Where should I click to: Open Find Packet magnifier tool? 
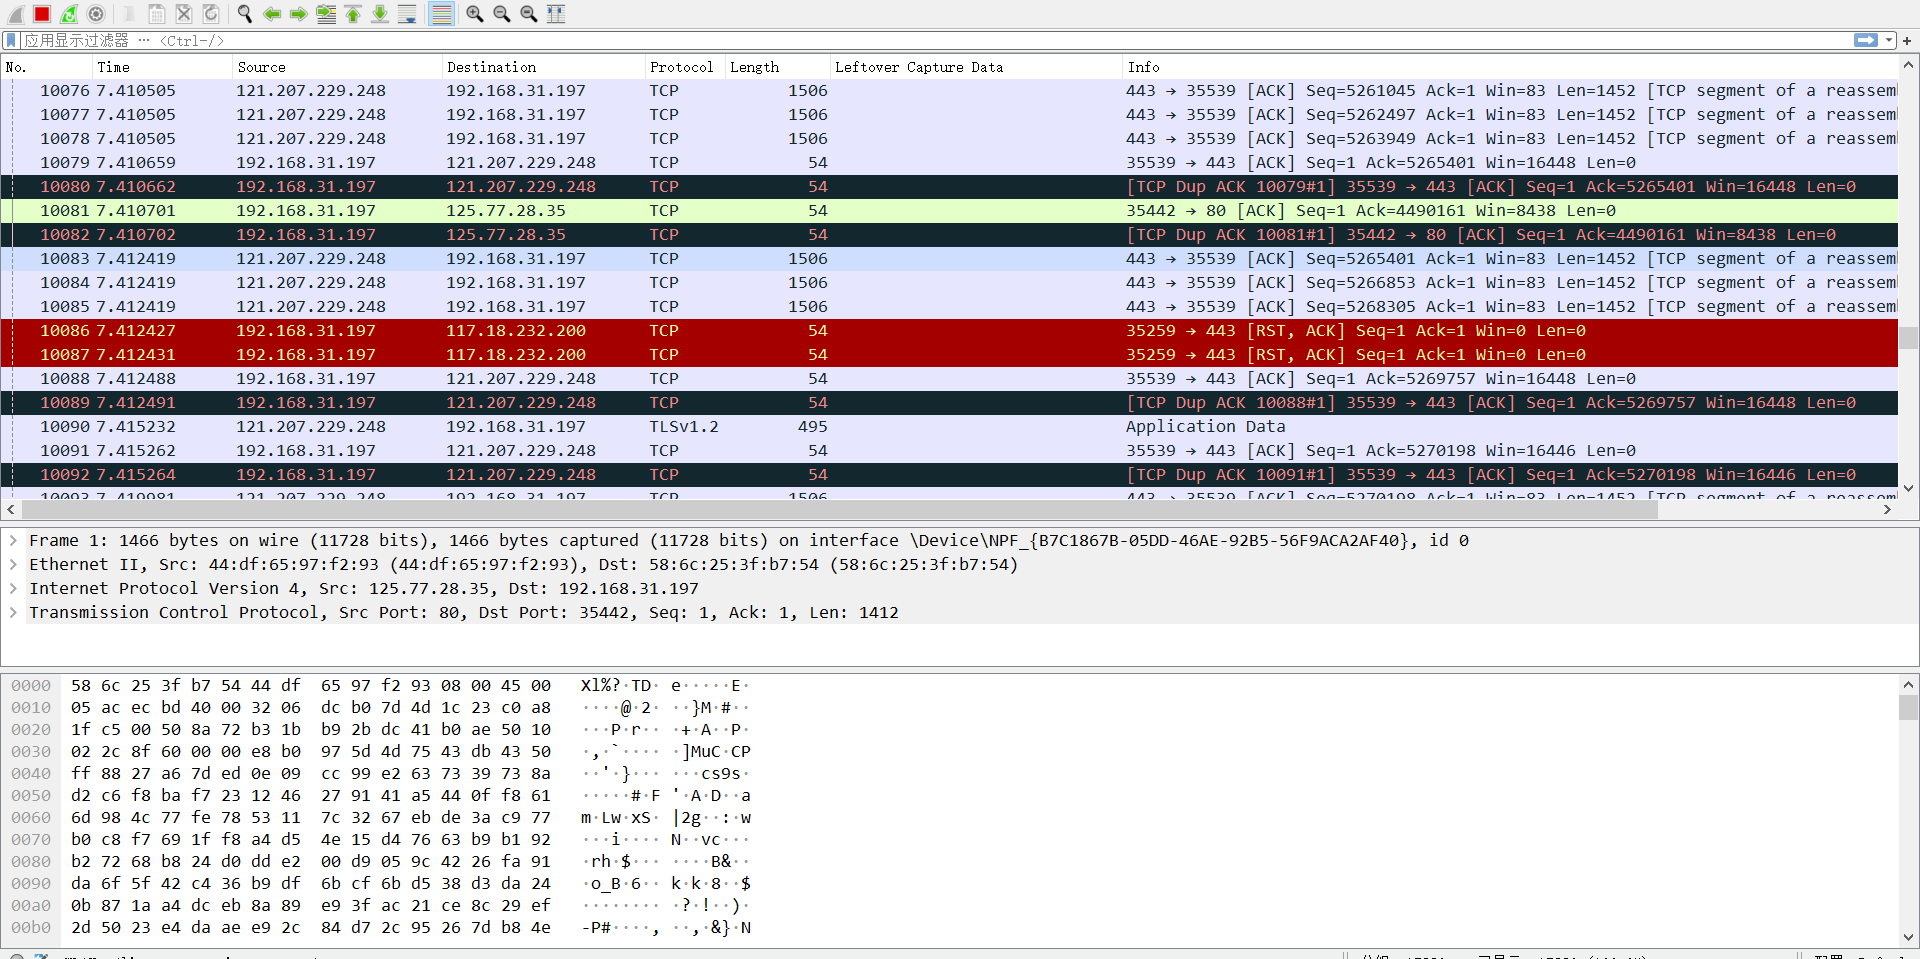(x=245, y=14)
